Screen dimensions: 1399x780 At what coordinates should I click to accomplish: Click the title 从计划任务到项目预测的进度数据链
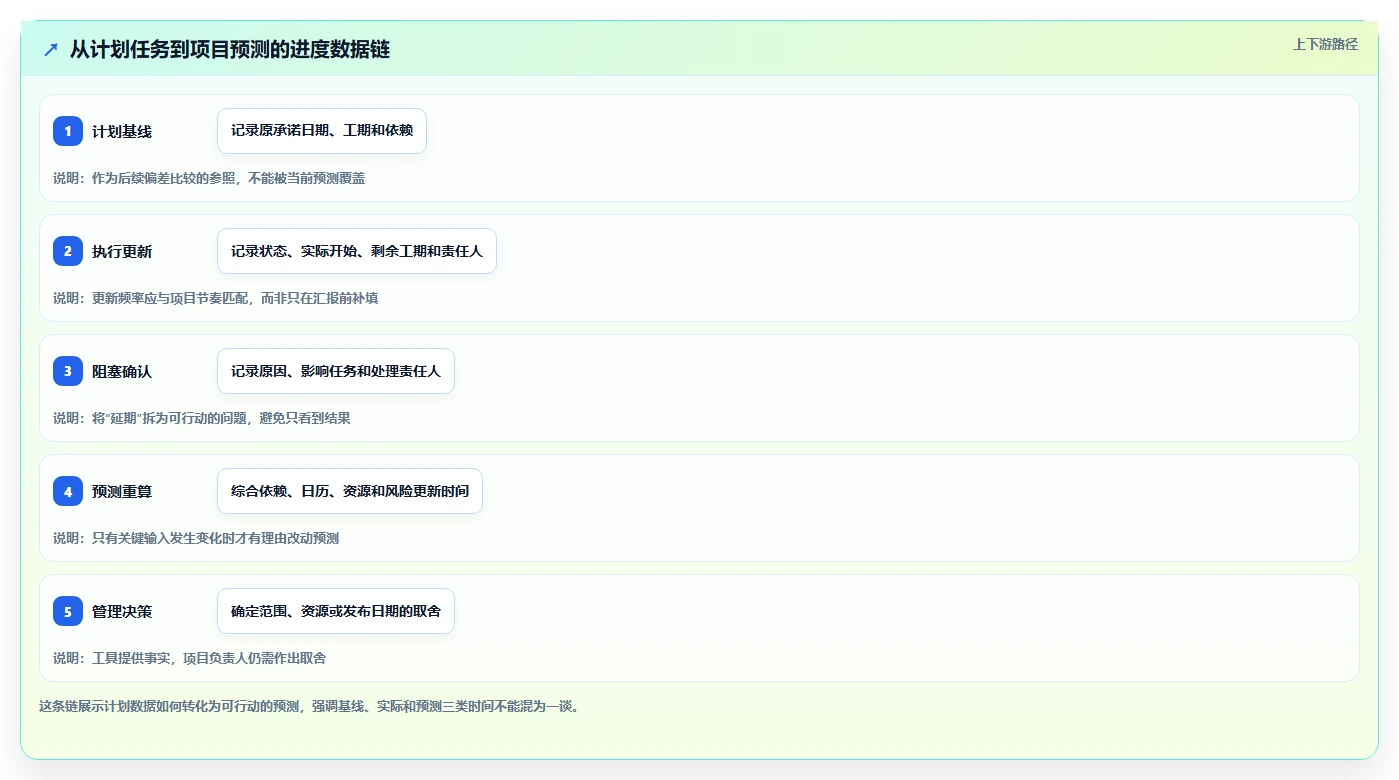(230, 49)
